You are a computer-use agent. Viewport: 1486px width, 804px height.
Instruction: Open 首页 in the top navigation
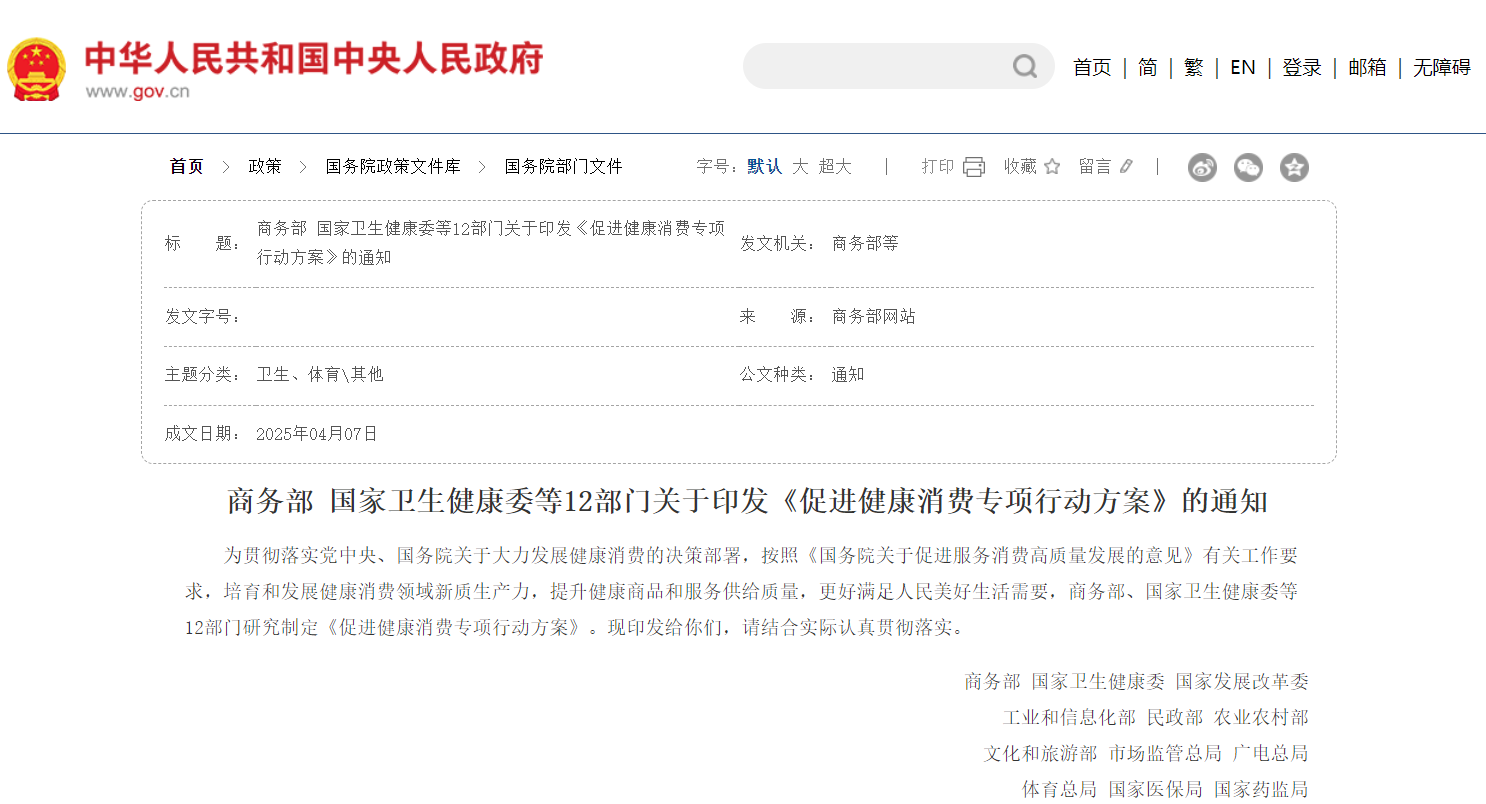tap(1092, 67)
